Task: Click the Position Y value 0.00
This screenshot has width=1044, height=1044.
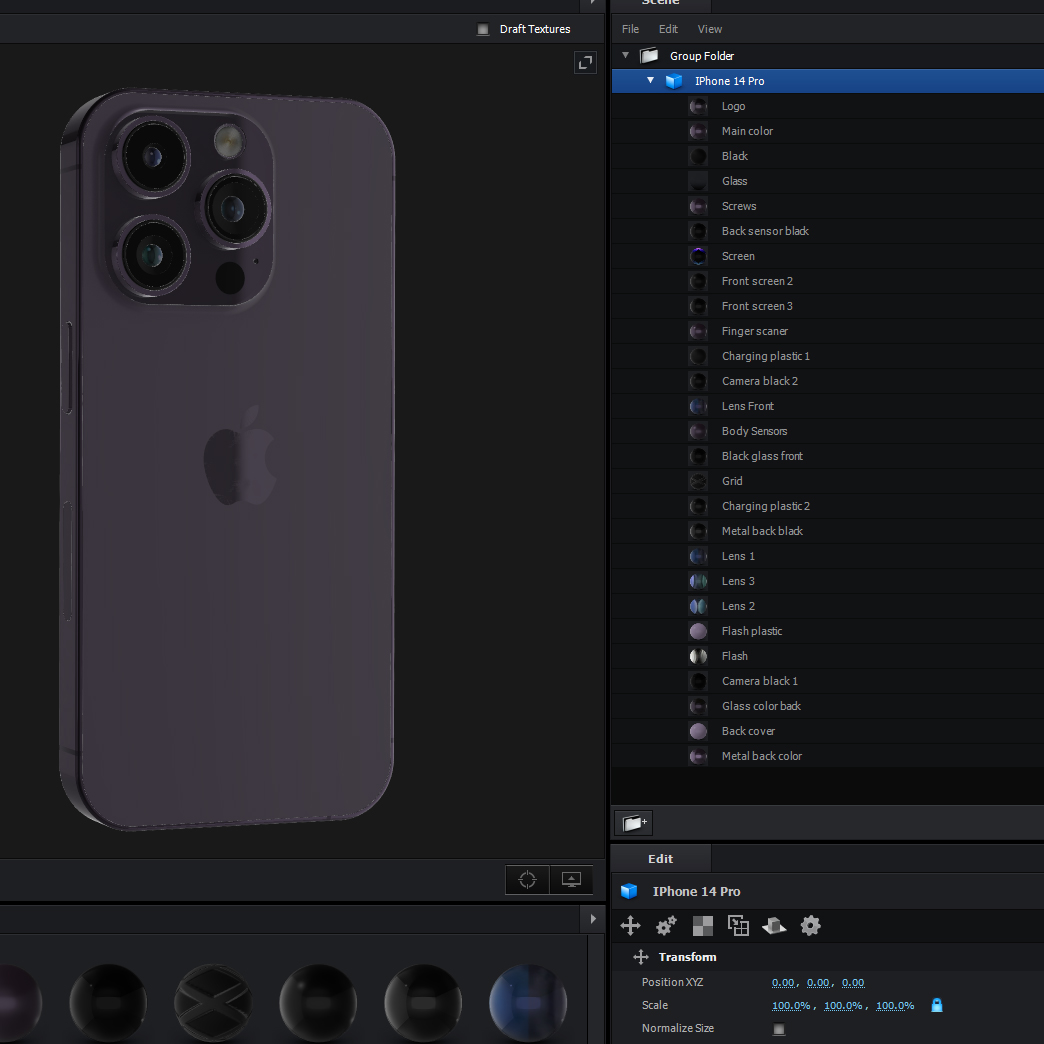Action: pyautogui.click(x=818, y=983)
